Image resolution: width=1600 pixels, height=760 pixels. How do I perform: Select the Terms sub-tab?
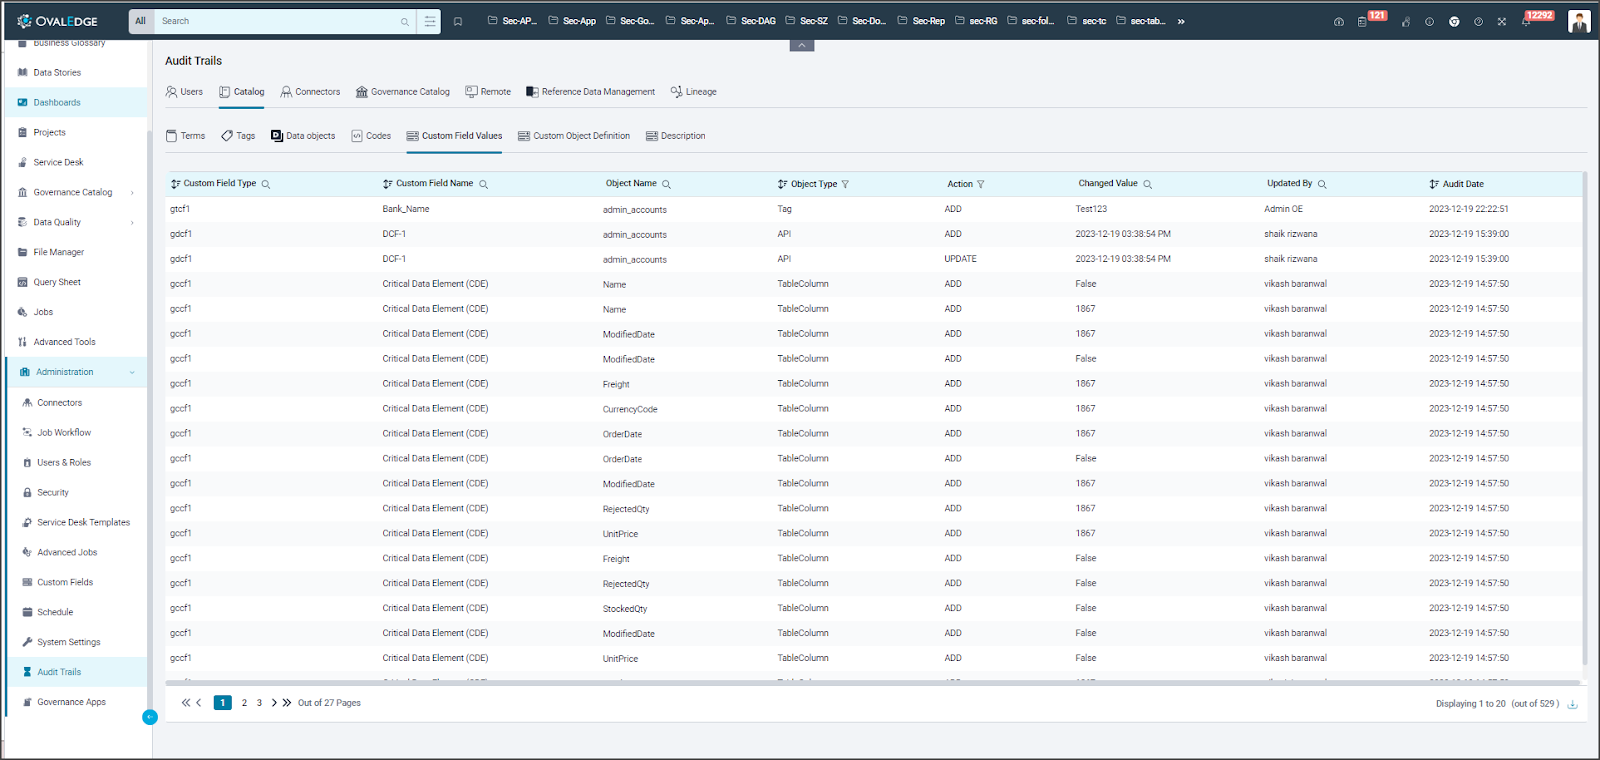(x=186, y=136)
